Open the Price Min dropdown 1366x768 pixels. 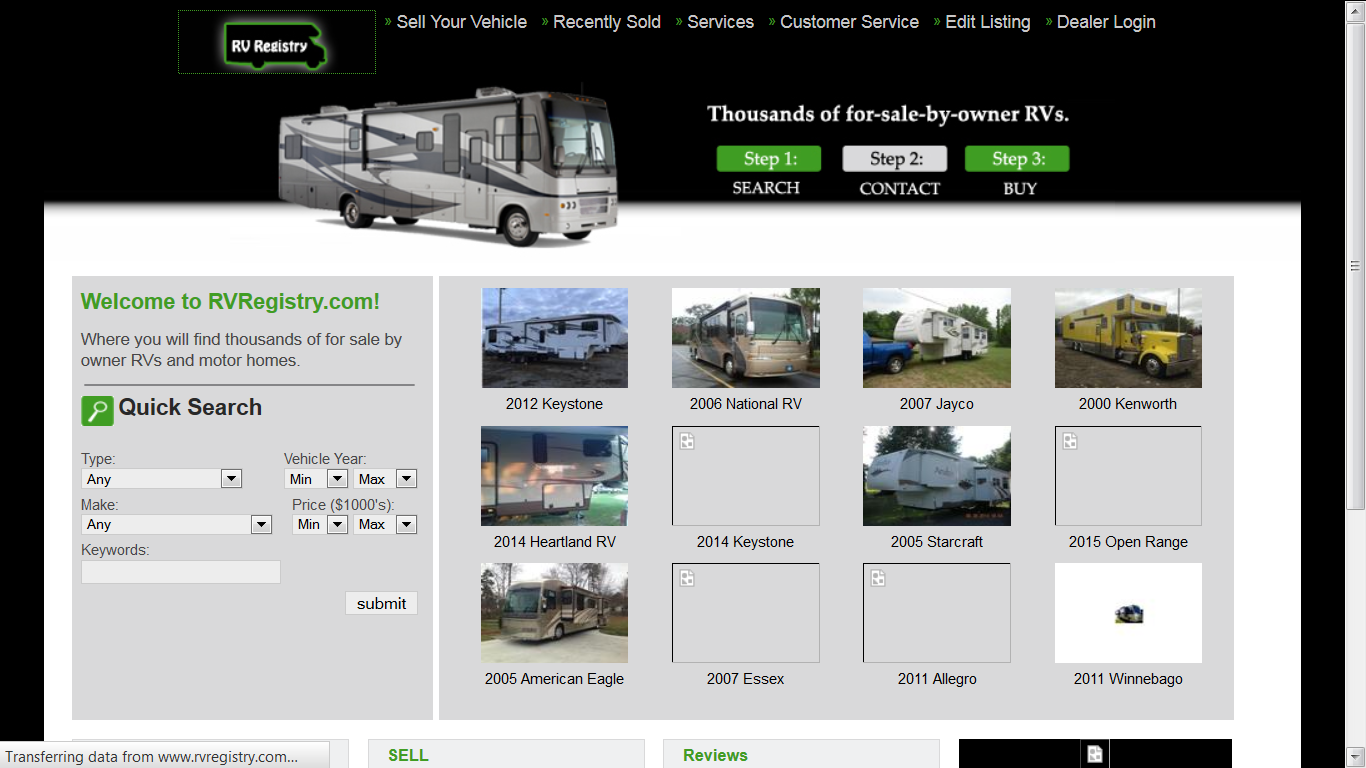coord(320,524)
